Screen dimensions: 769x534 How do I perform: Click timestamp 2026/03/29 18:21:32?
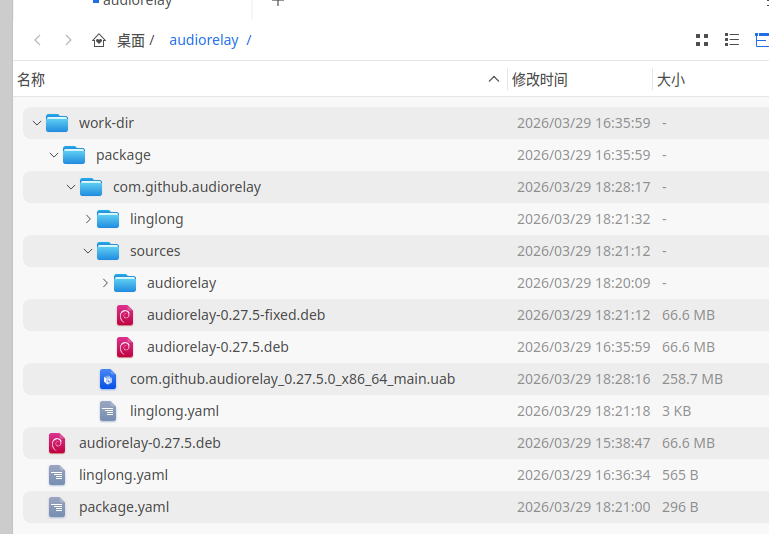pos(584,219)
